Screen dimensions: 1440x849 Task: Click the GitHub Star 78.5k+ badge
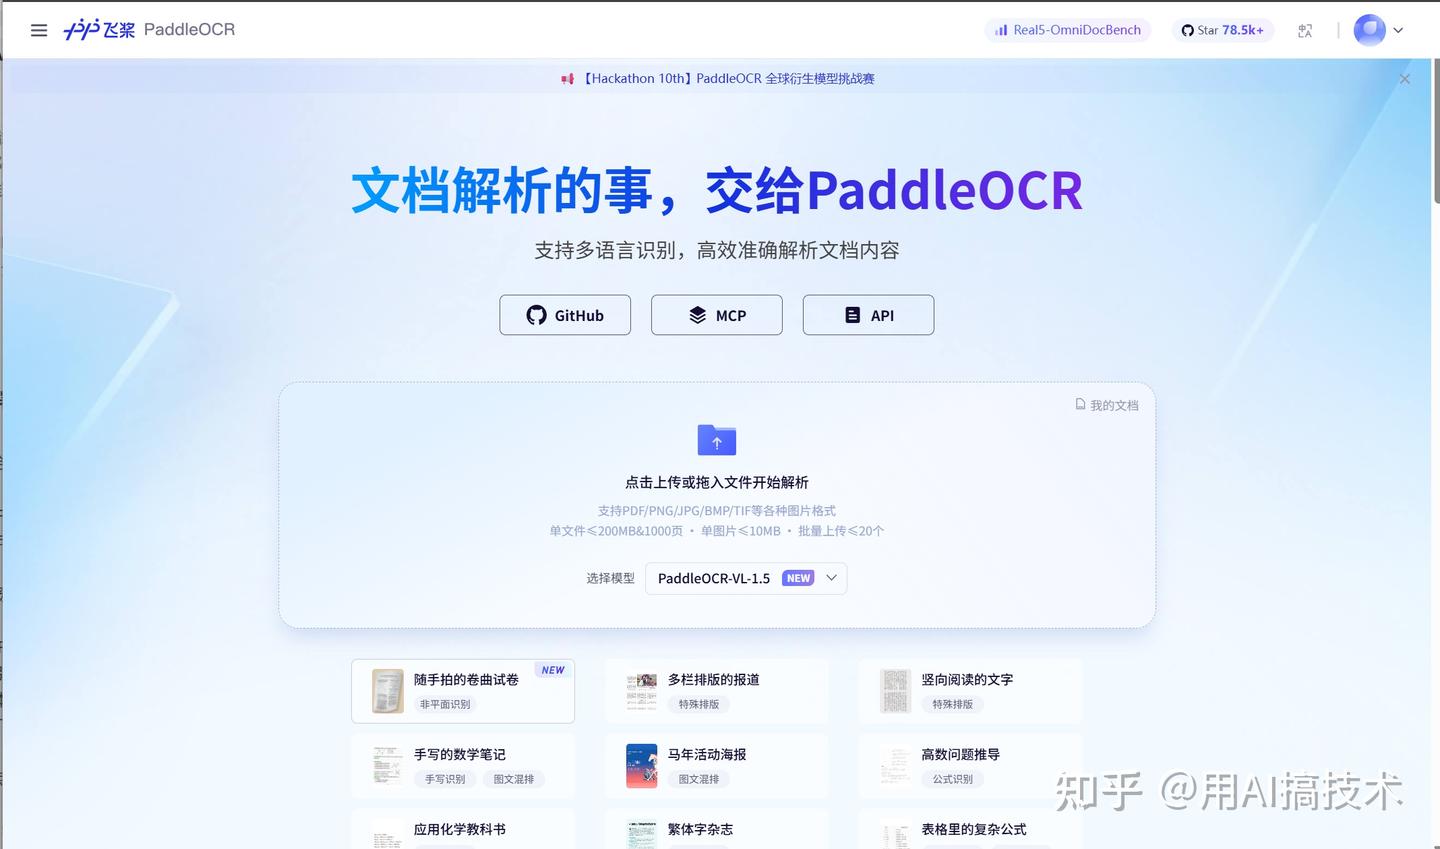coord(1222,30)
